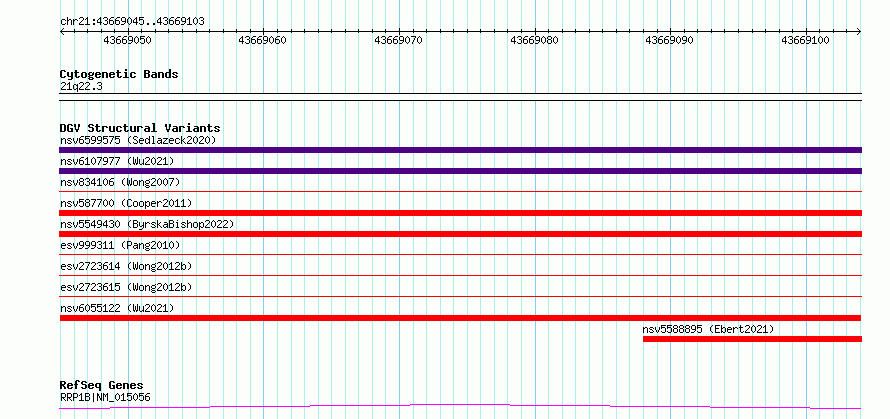Open variant nsv6055122 (Wu2021) label
Screen dimensions: 890x419
117,308
